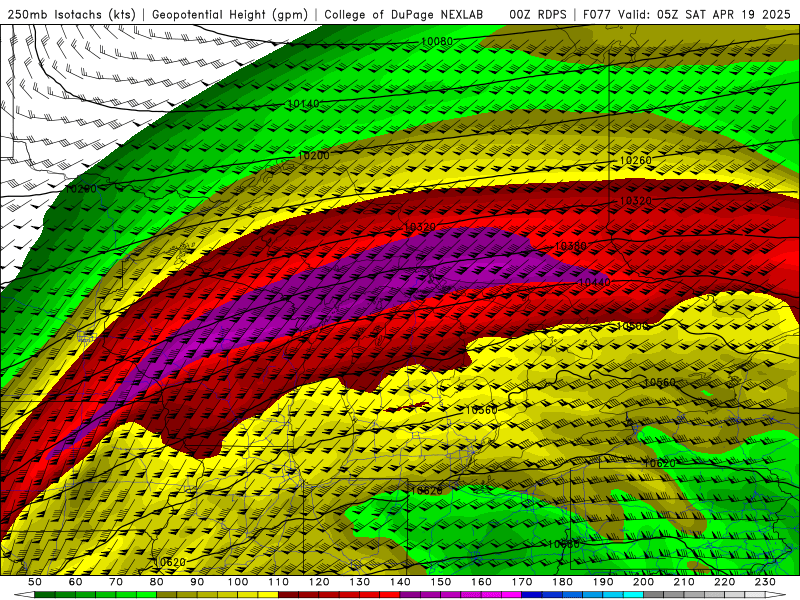This screenshot has width=800, height=600.
Task: Select the 60 kts scale label
Action: tap(76, 582)
